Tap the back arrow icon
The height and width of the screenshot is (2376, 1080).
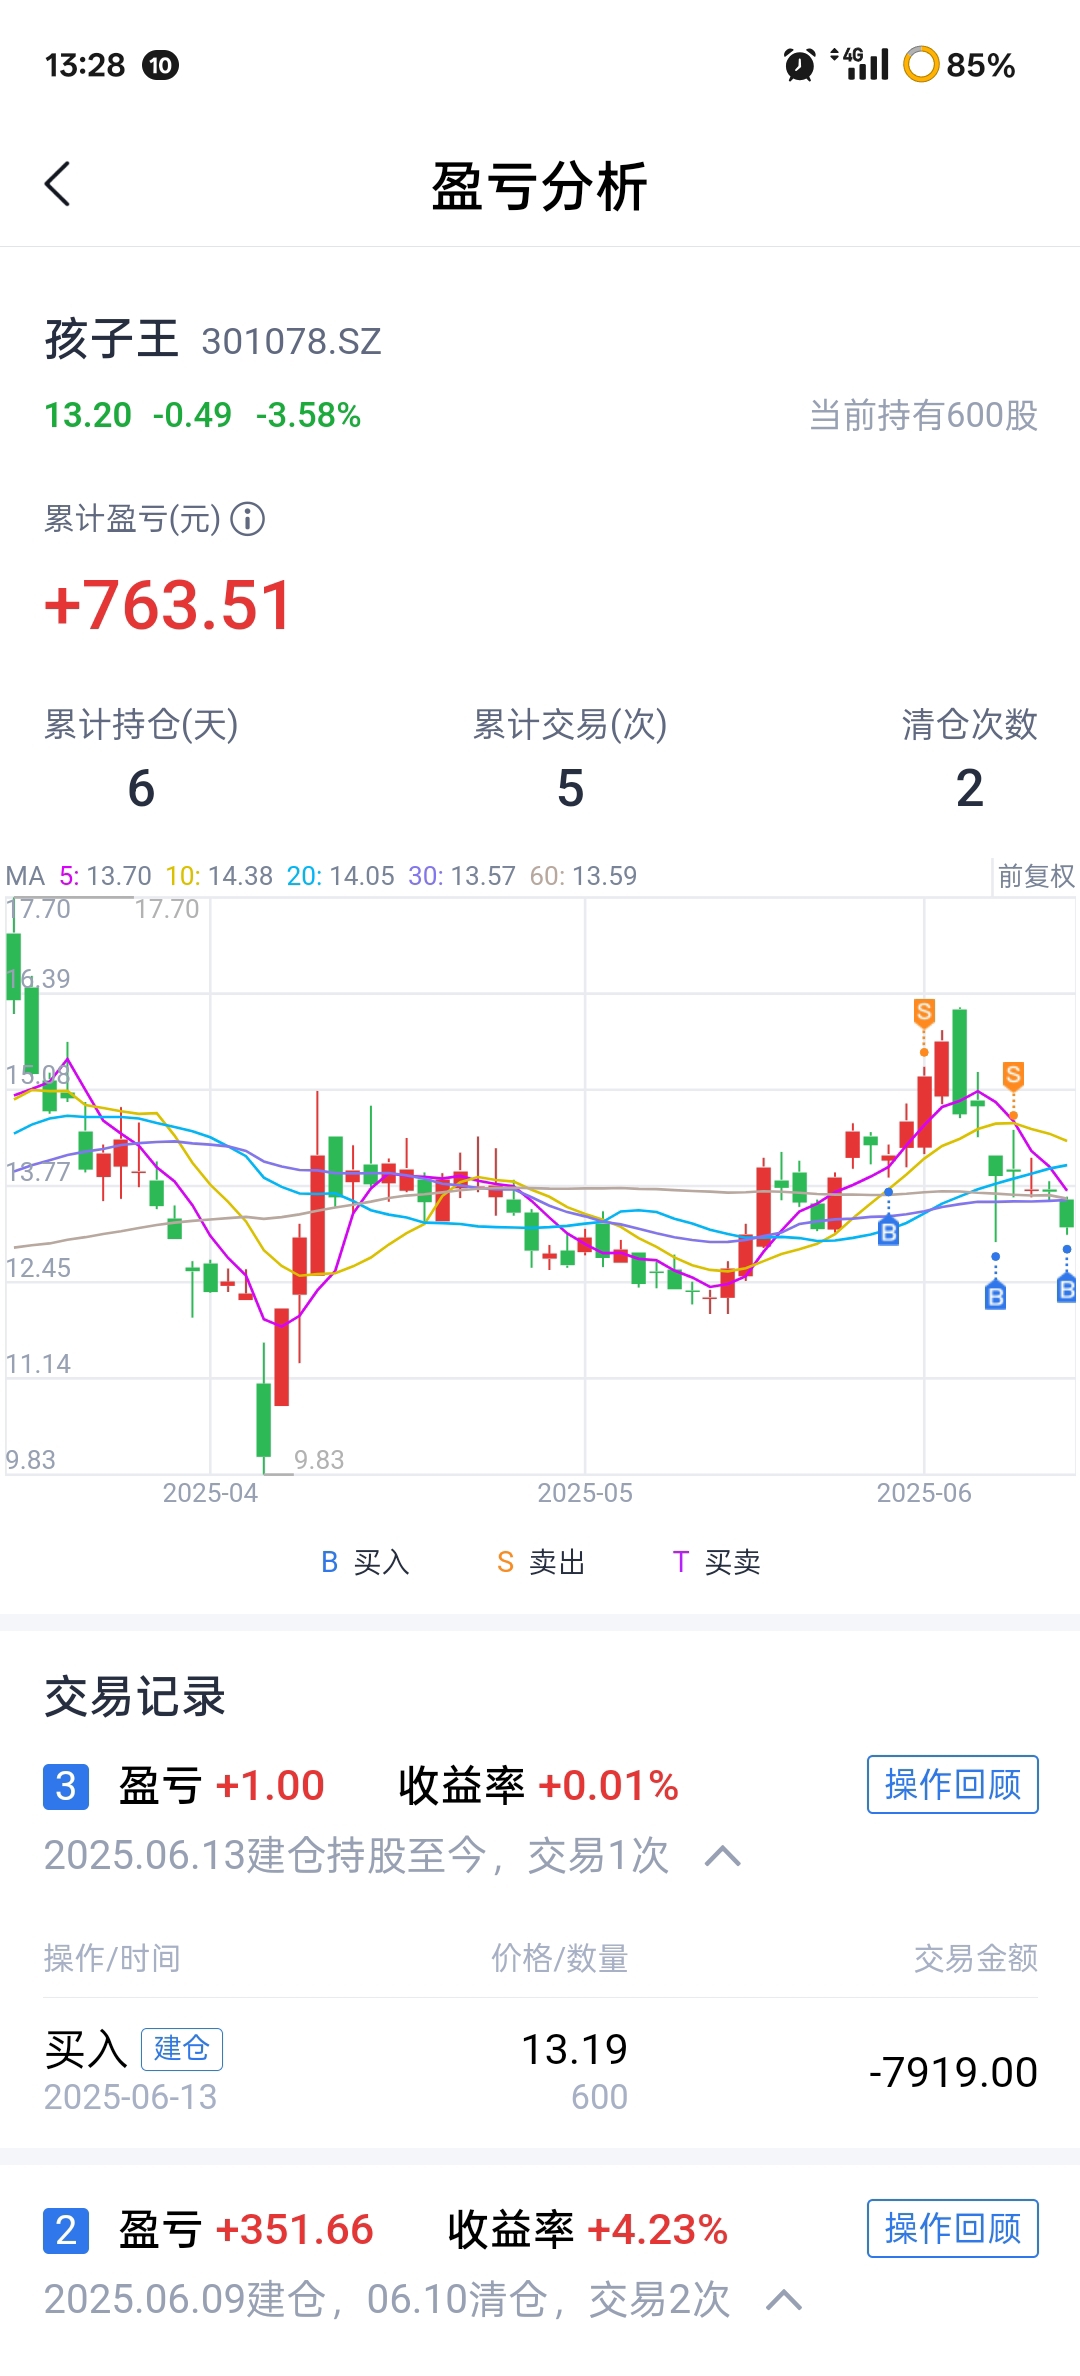click(58, 185)
